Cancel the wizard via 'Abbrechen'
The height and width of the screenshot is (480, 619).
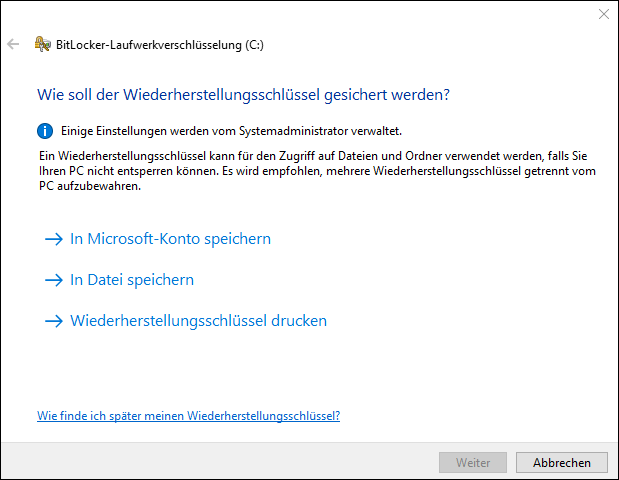click(562, 463)
